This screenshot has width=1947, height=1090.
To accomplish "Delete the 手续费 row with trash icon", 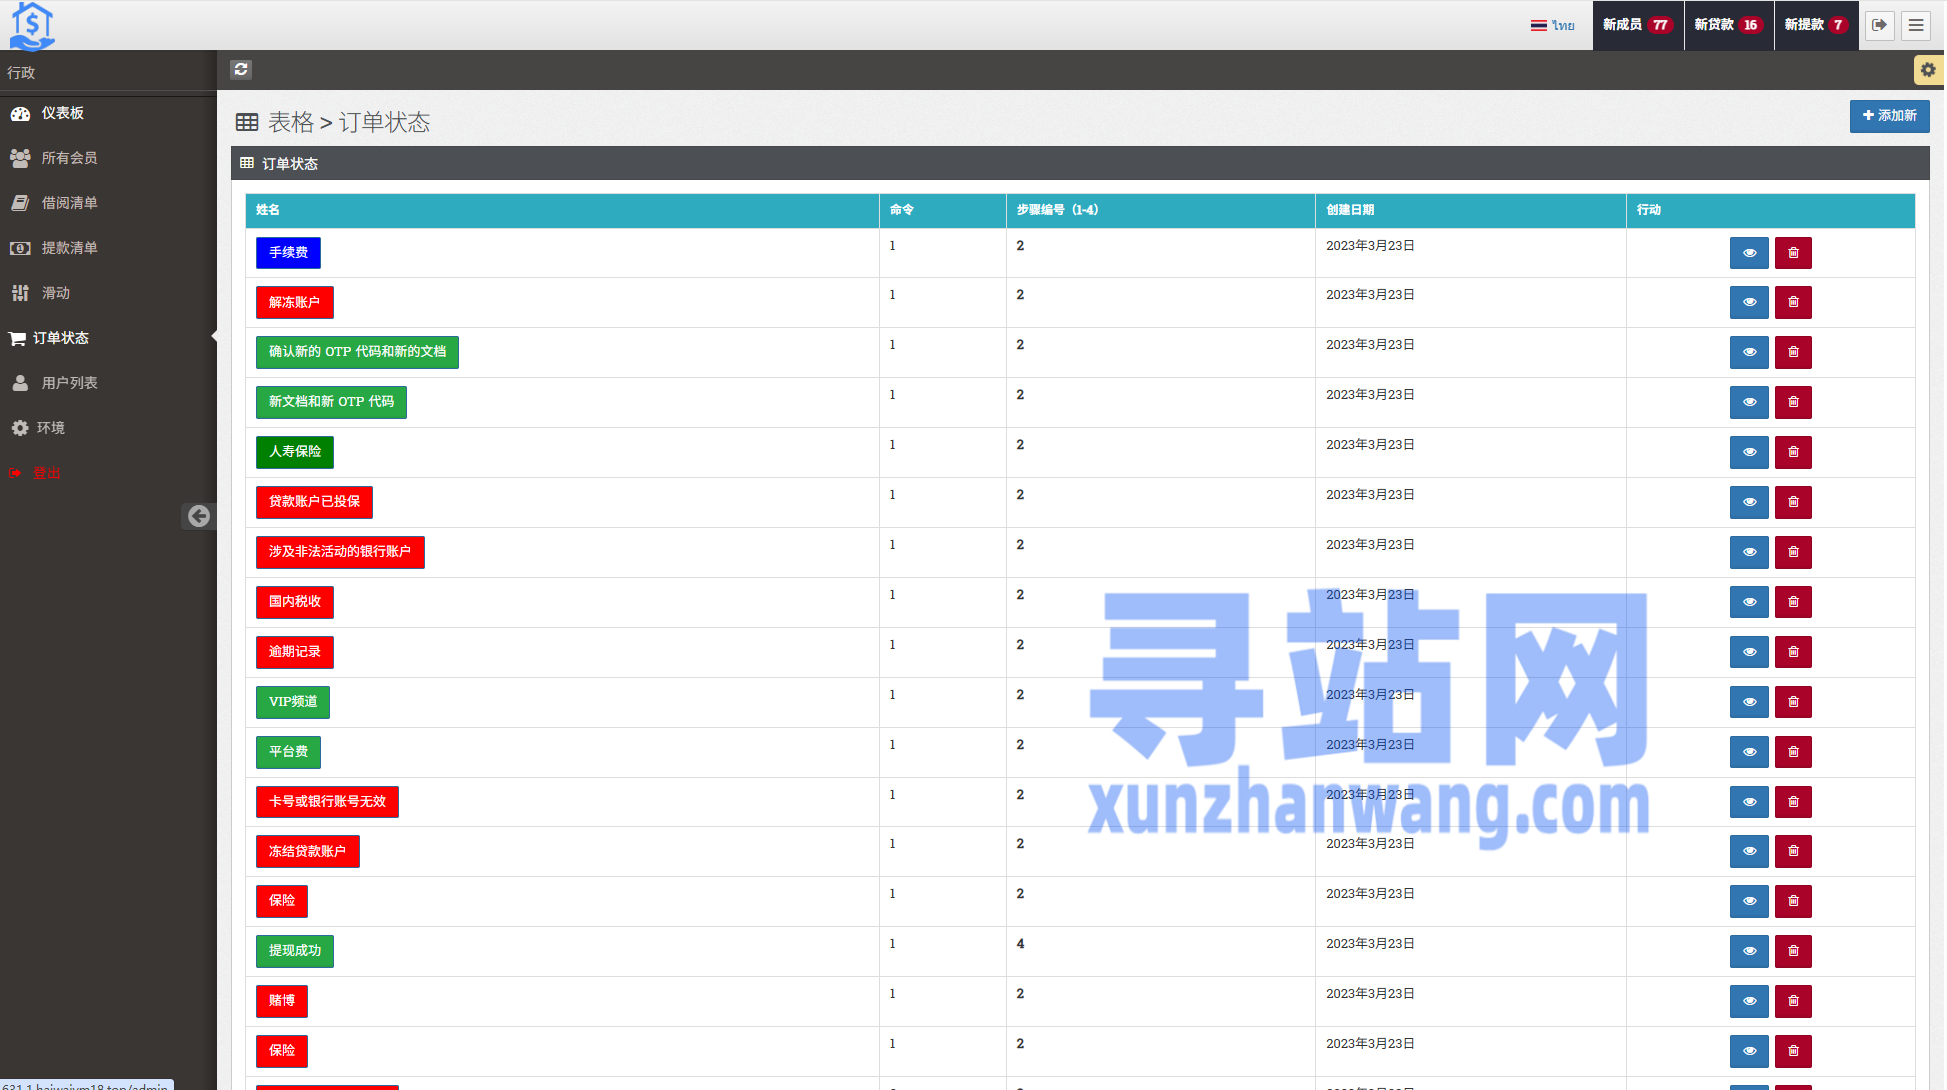I will (x=1793, y=253).
